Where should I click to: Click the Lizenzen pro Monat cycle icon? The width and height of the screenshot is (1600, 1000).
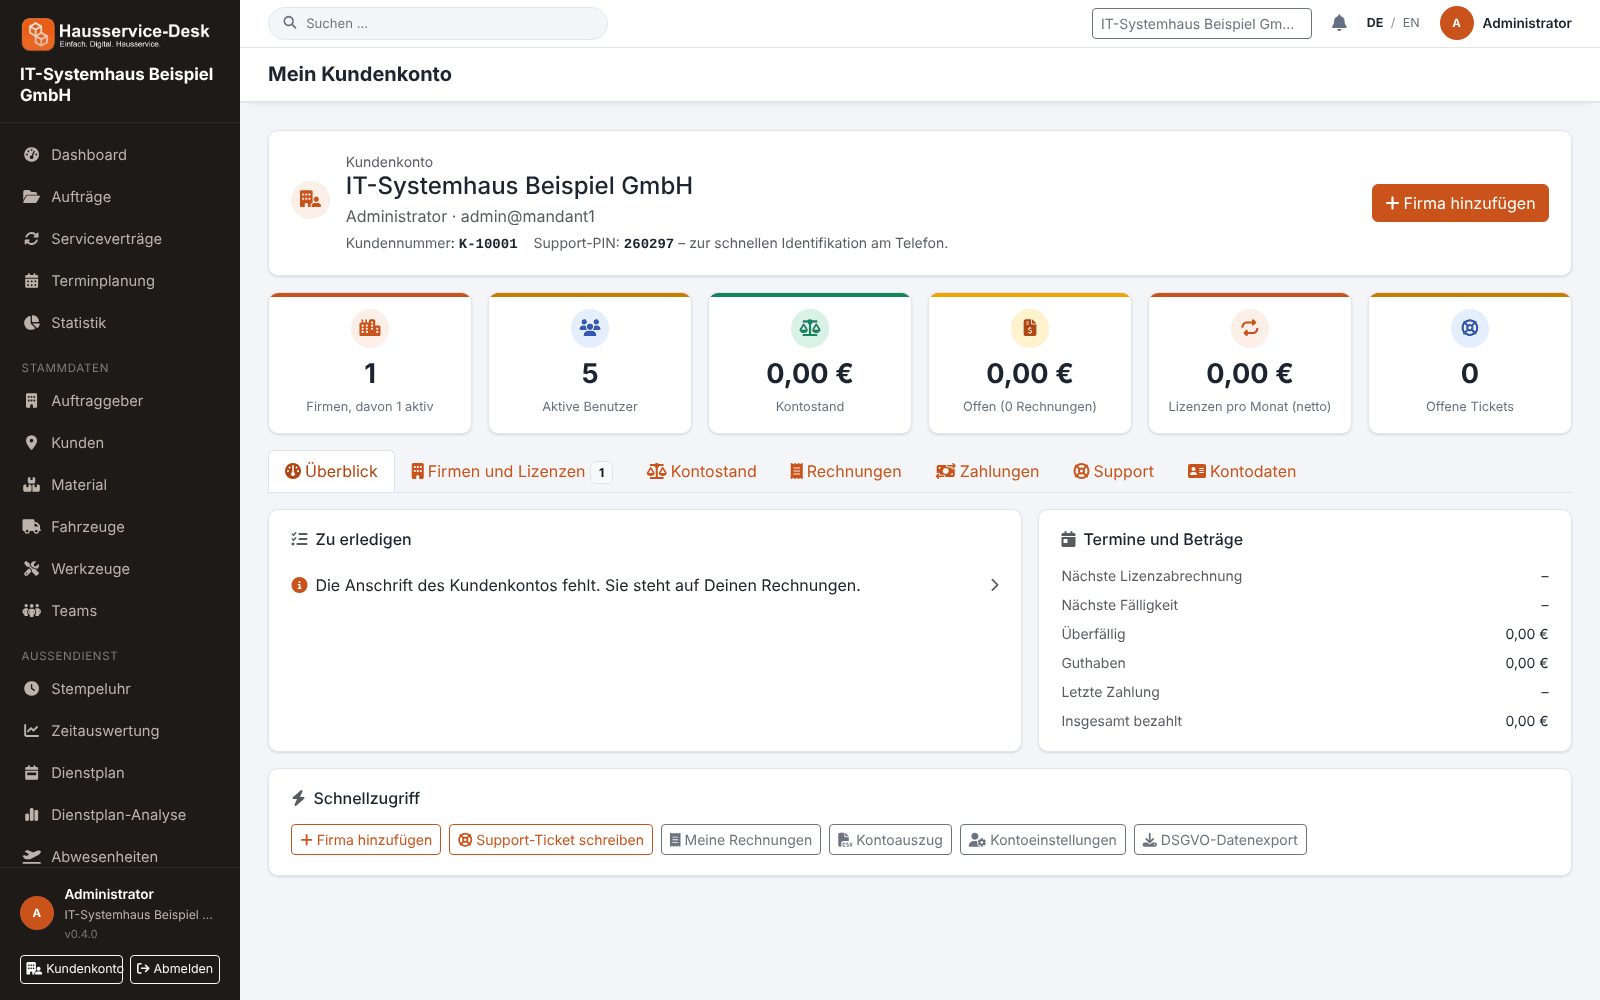tap(1250, 328)
